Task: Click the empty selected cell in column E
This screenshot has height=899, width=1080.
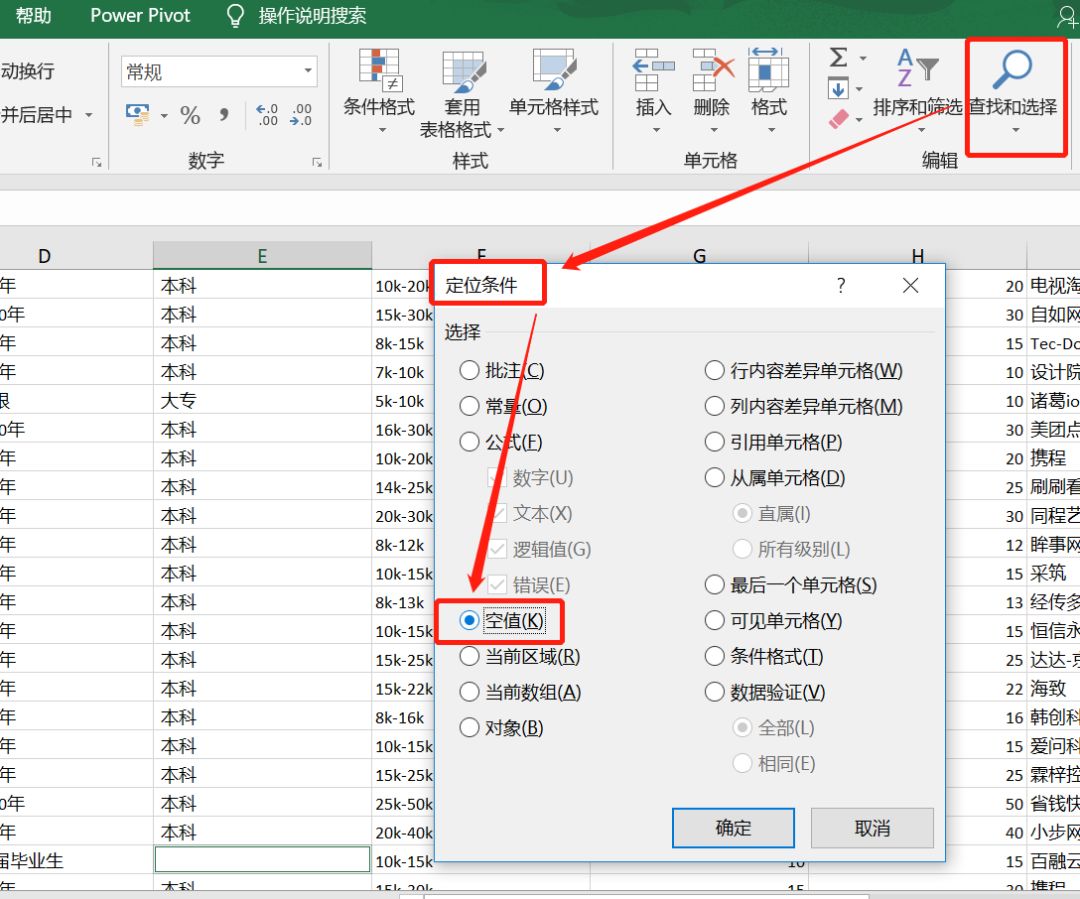Action: pos(262,859)
